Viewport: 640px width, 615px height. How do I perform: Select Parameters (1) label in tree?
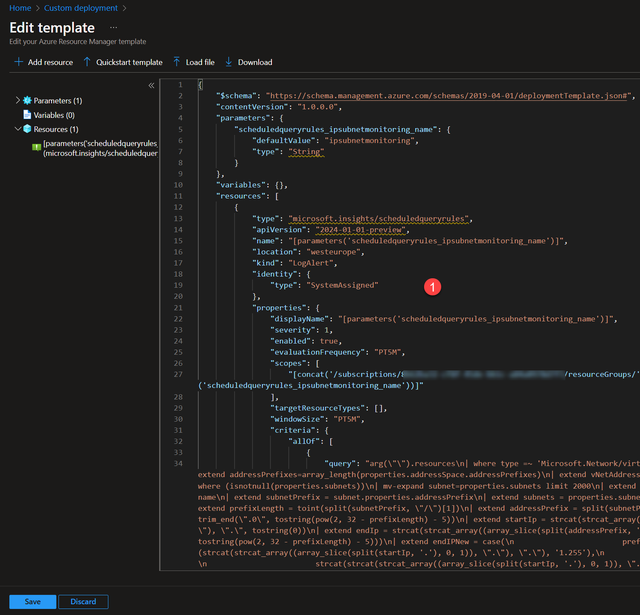pyautogui.click(x=58, y=100)
